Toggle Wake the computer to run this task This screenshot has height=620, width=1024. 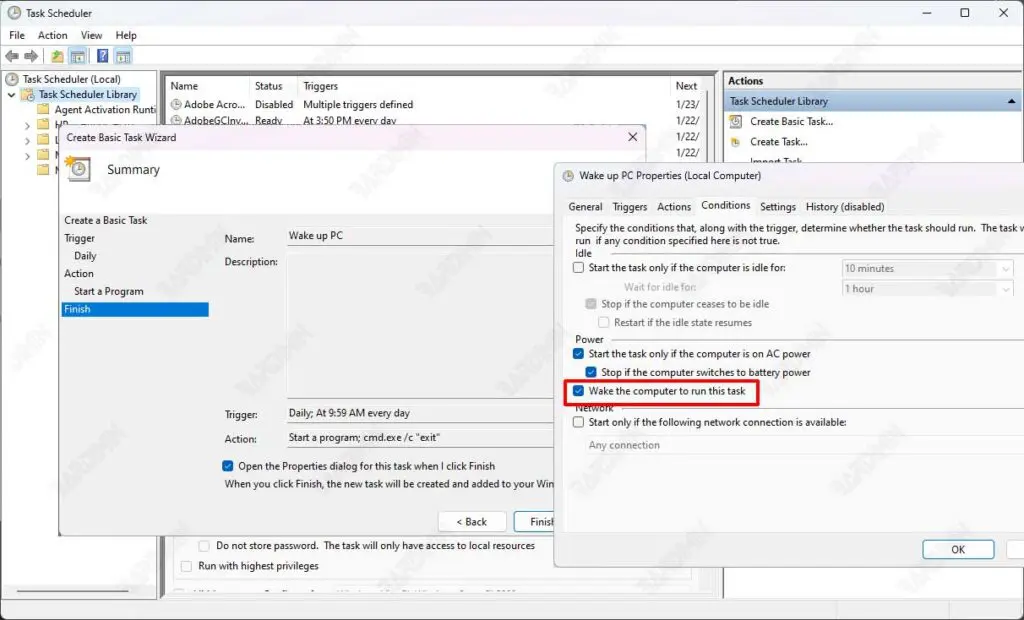click(578, 391)
